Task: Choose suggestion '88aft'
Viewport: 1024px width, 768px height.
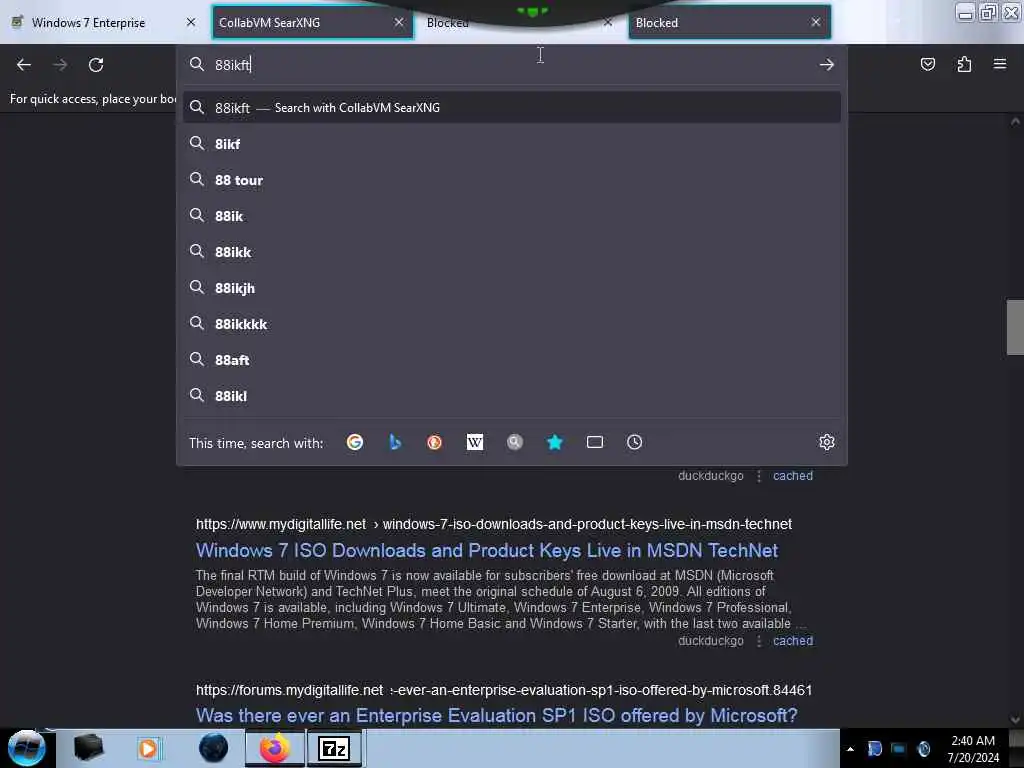Action: coord(511,360)
